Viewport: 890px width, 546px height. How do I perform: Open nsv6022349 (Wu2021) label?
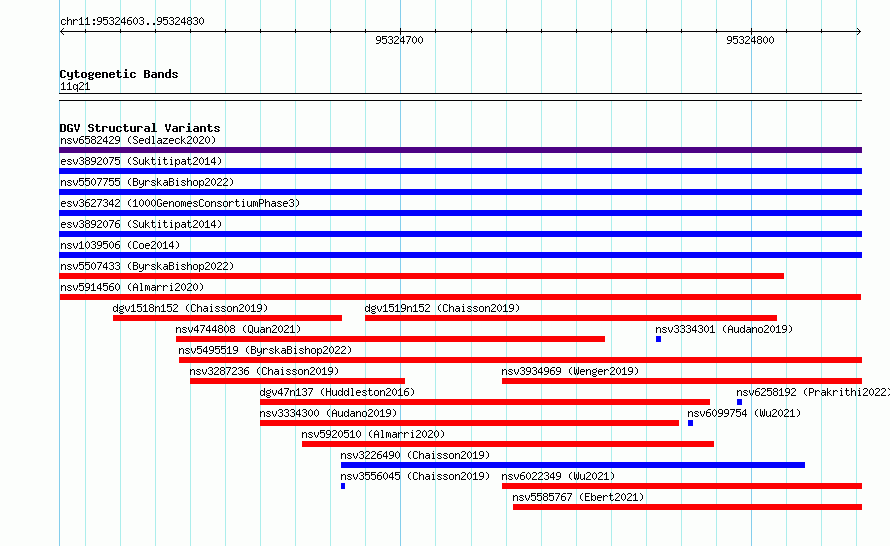(558, 476)
